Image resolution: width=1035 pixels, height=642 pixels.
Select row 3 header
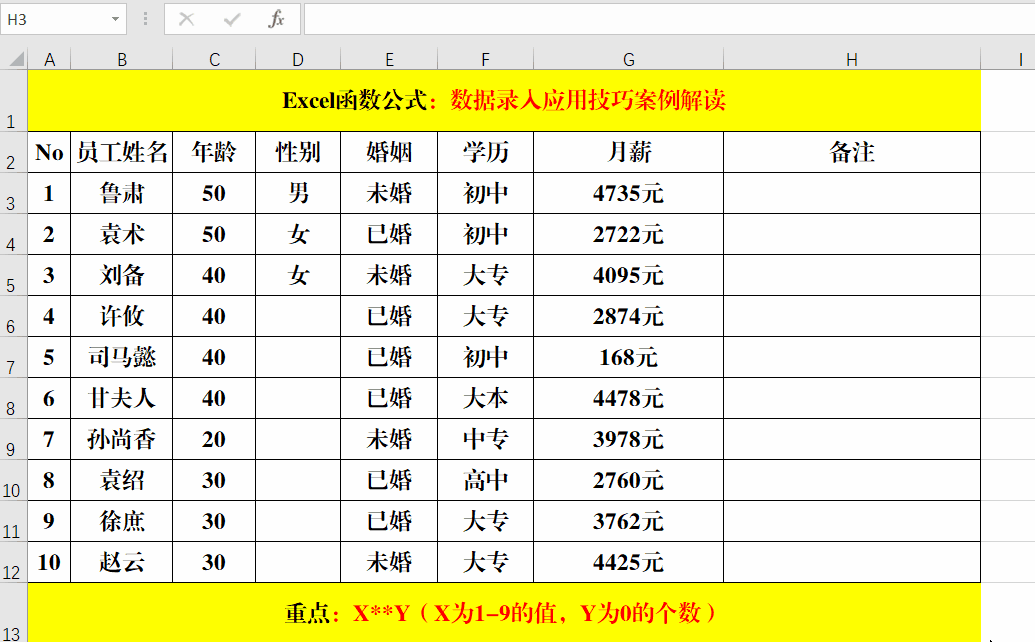13,193
